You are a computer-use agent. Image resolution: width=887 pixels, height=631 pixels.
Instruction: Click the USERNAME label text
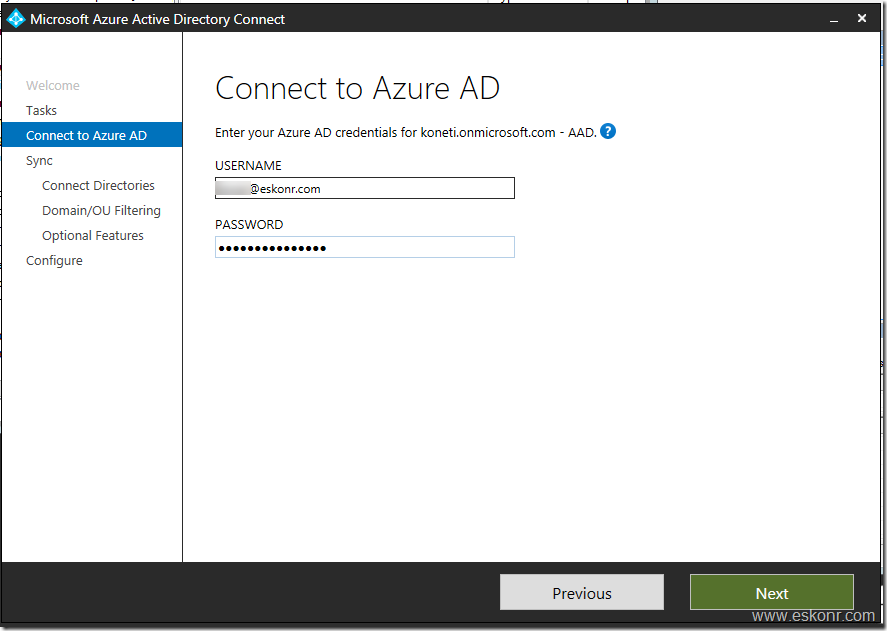(248, 165)
